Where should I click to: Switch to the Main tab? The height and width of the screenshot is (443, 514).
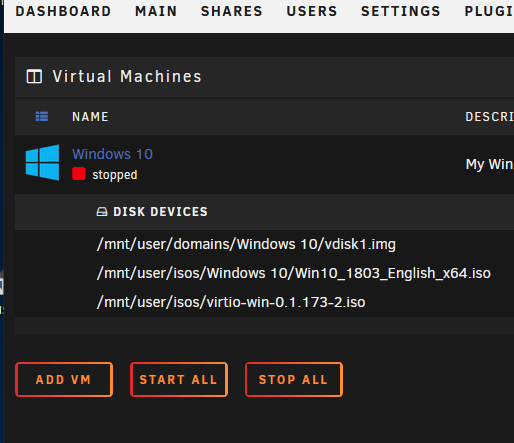pyautogui.click(x=156, y=11)
